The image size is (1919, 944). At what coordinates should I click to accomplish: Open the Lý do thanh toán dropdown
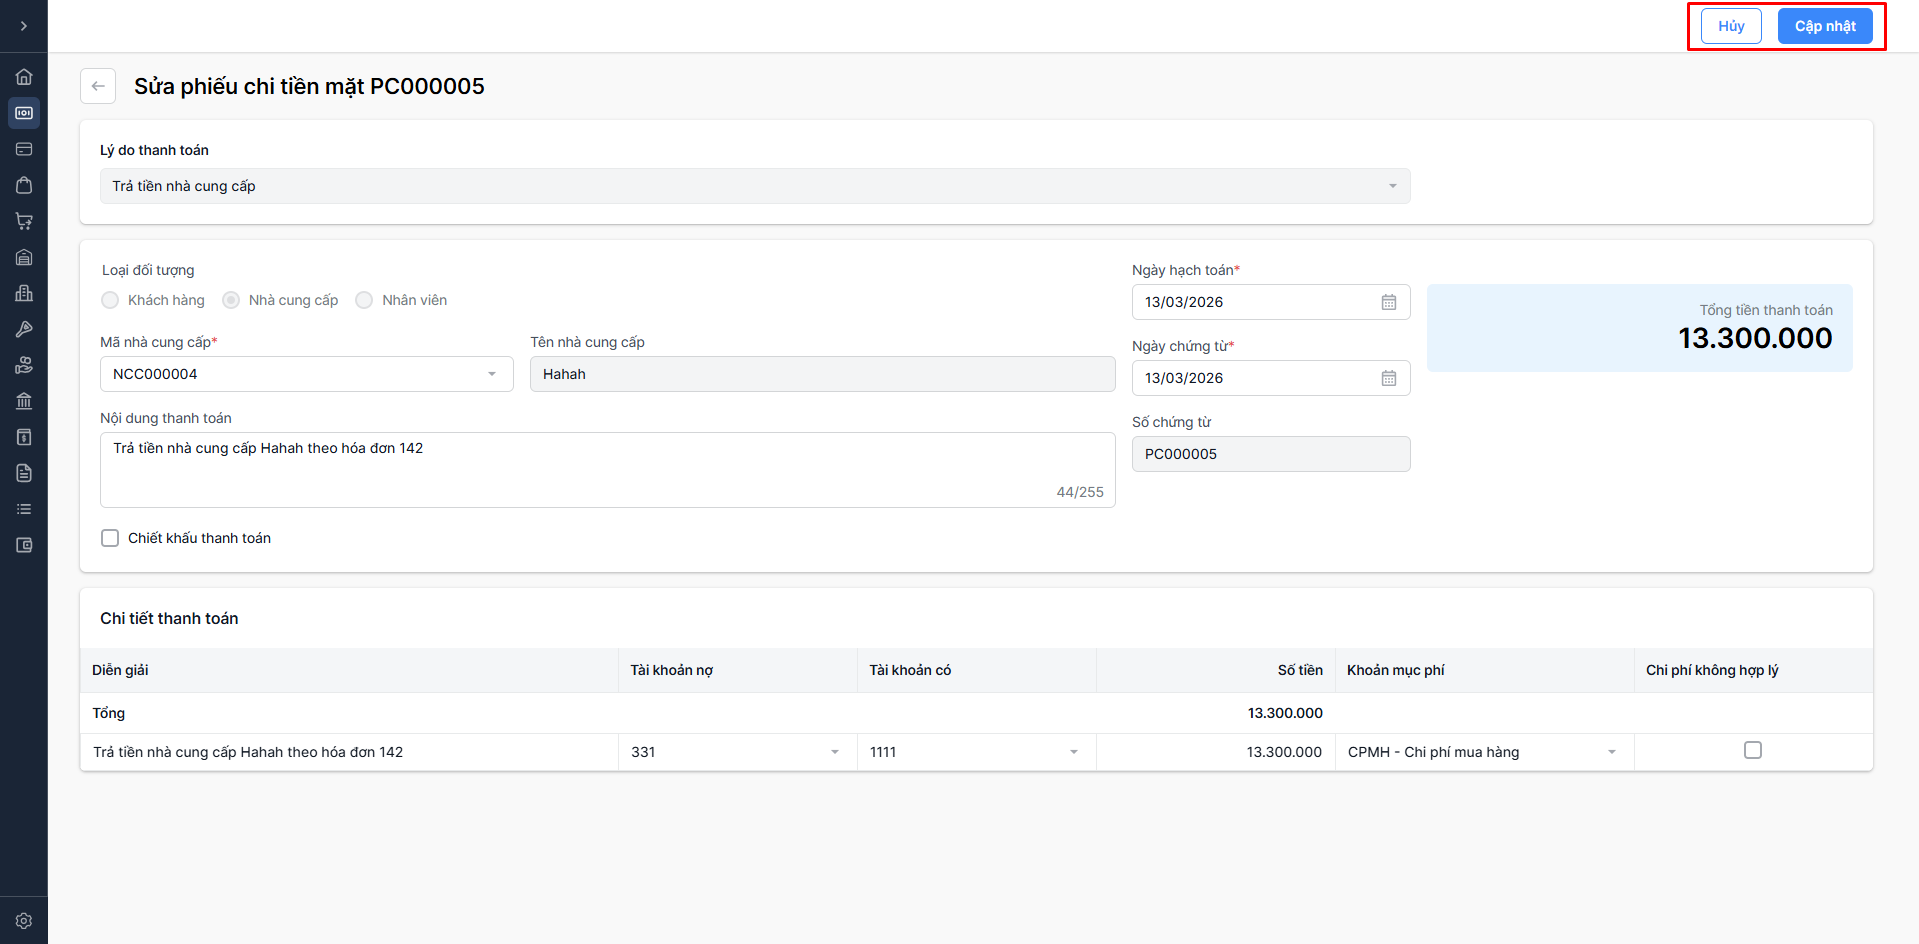[755, 186]
